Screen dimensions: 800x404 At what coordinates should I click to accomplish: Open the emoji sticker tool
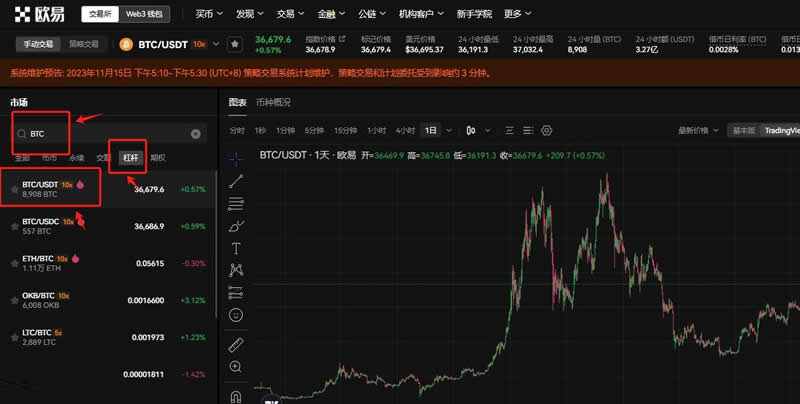(236, 314)
